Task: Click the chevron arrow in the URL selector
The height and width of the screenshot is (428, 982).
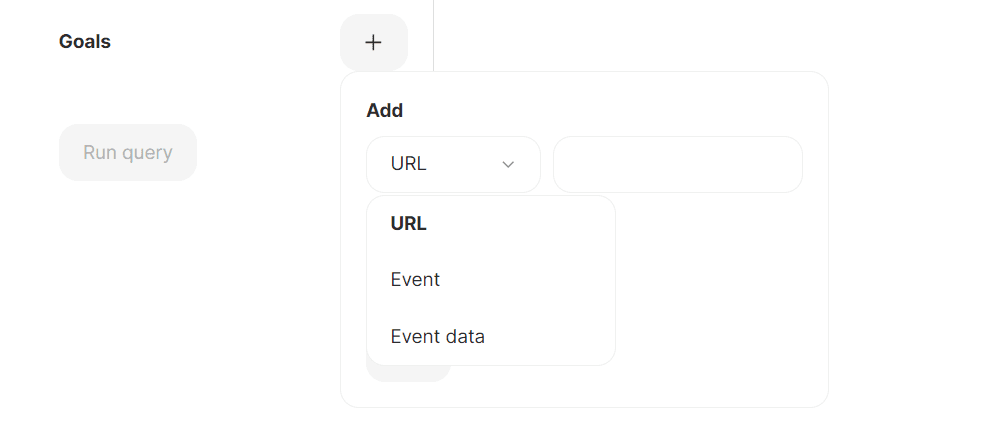Action: [x=508, y=164]
